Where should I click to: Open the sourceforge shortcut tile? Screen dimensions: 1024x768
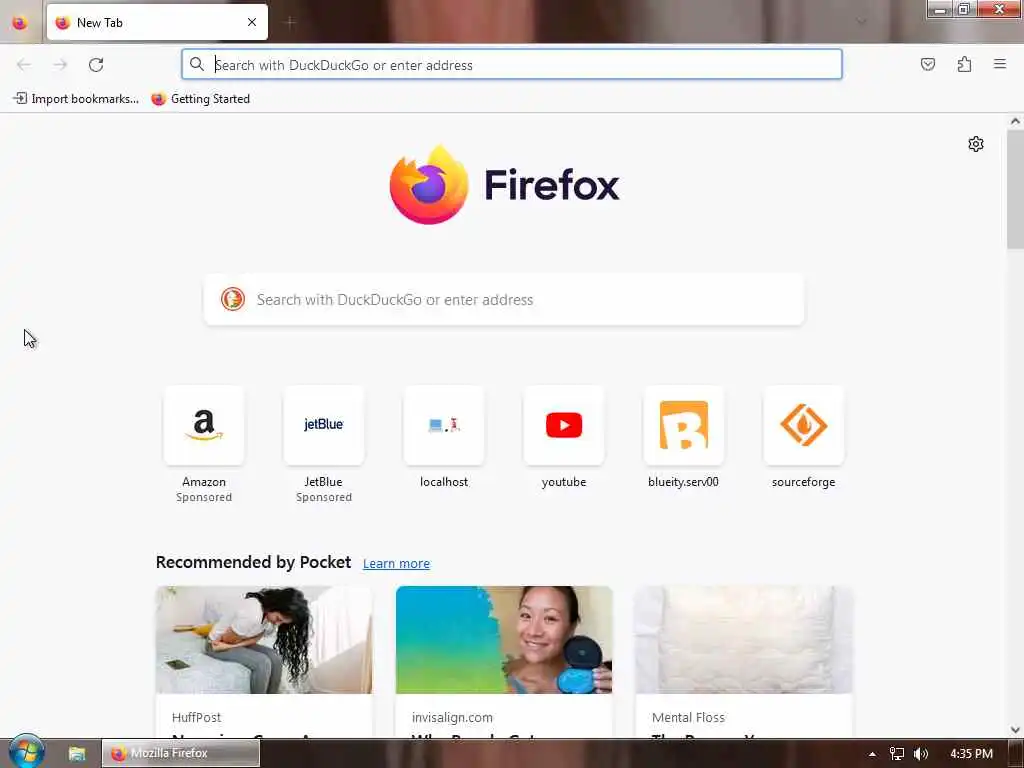(x=804, y=425)
